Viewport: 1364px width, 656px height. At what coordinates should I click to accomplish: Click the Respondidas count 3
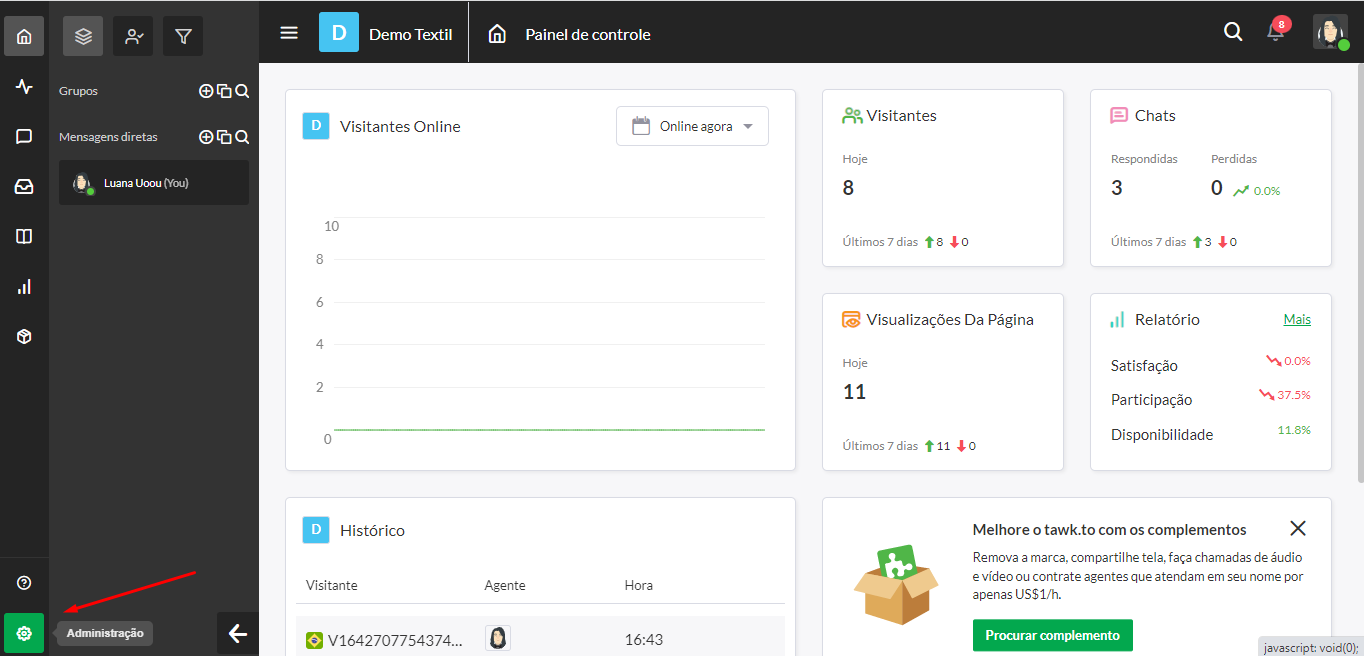[x=1117, y=188]
